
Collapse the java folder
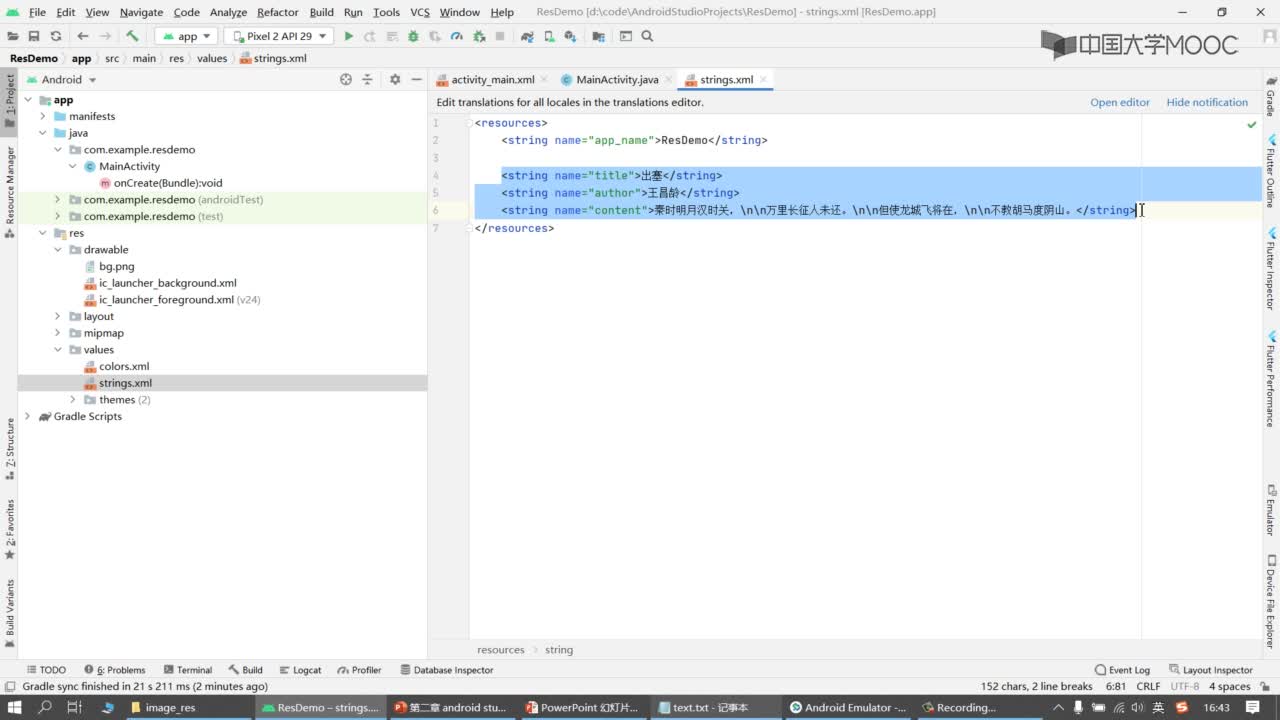[x=43, y=133]
